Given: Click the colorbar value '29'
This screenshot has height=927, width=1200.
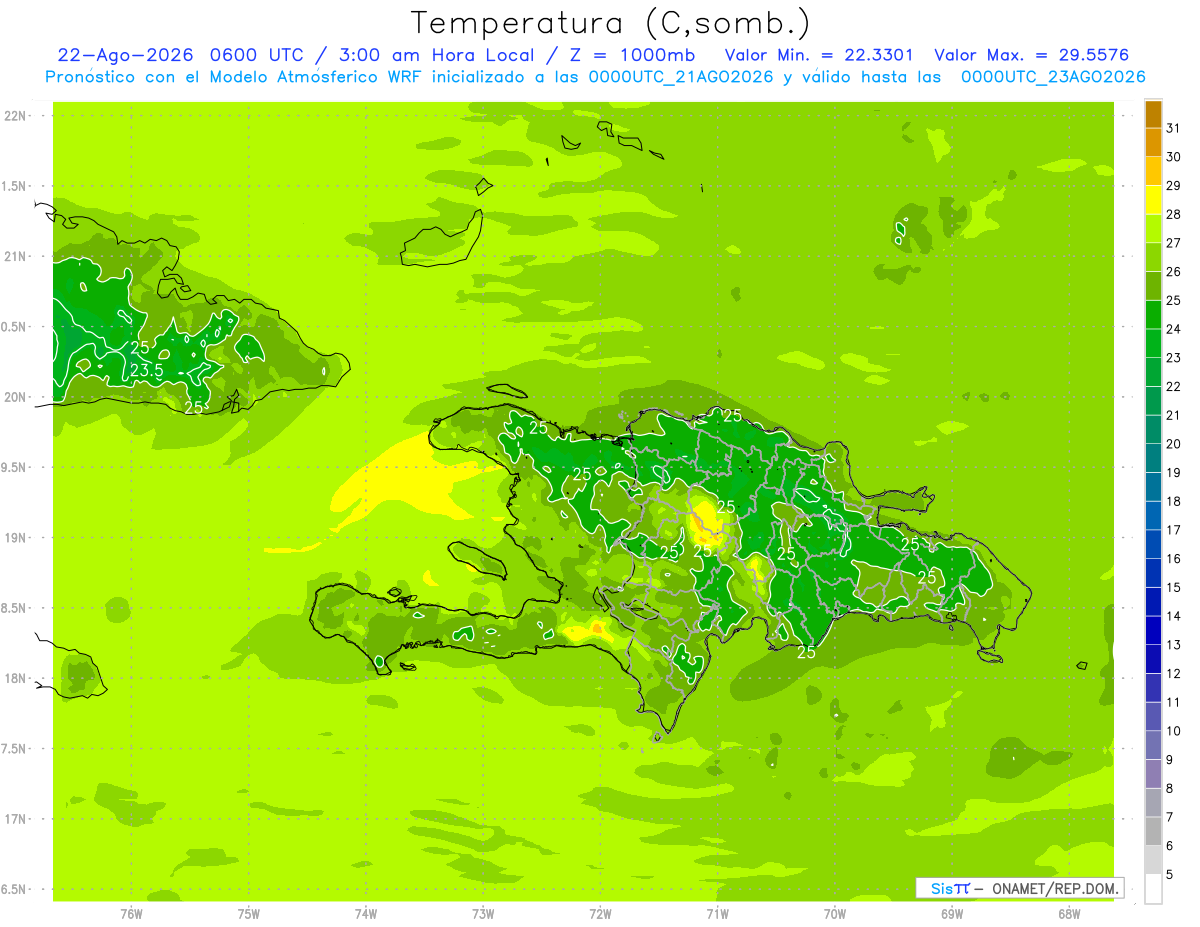Looking at the screenshot, I should click(x=1173, y=186).
